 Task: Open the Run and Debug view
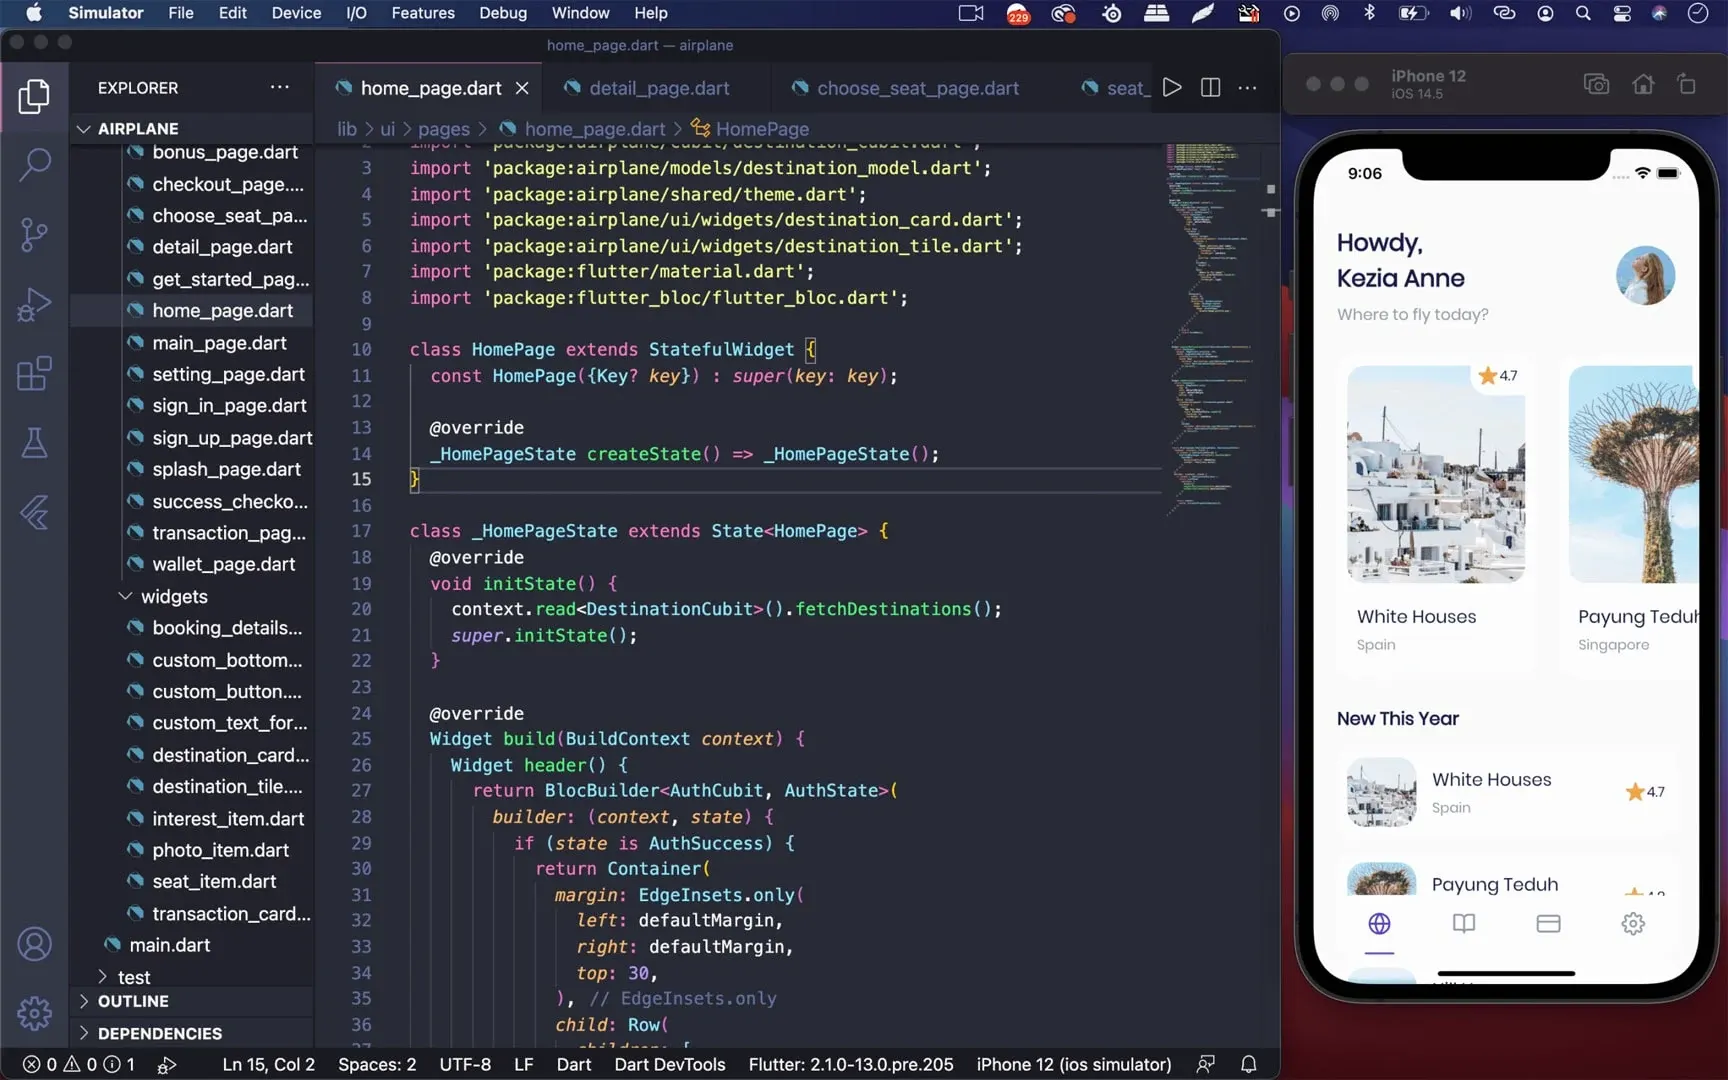click(34, 305)
